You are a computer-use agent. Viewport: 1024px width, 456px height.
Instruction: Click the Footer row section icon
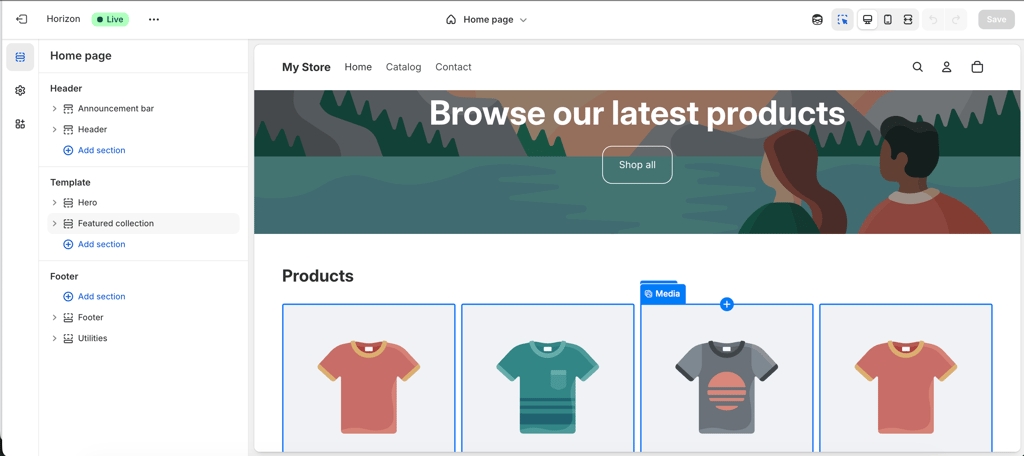pos(68,318)
